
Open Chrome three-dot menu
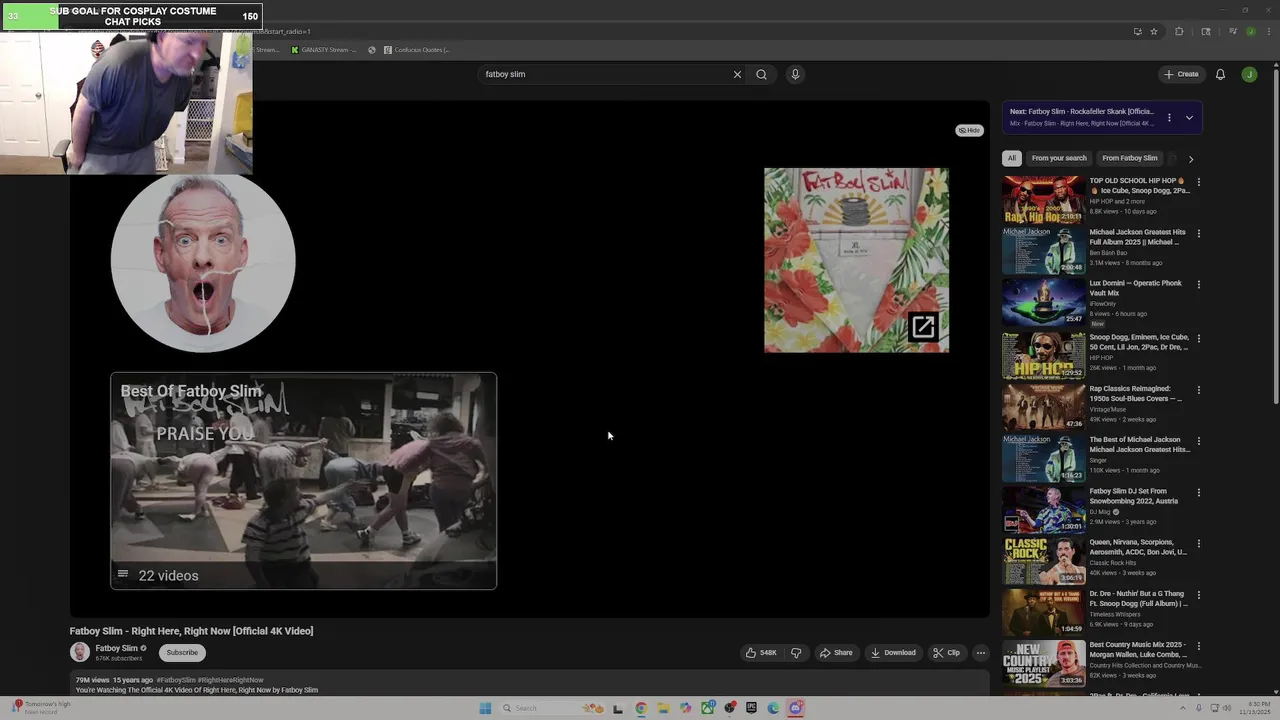coord(1267,31)
